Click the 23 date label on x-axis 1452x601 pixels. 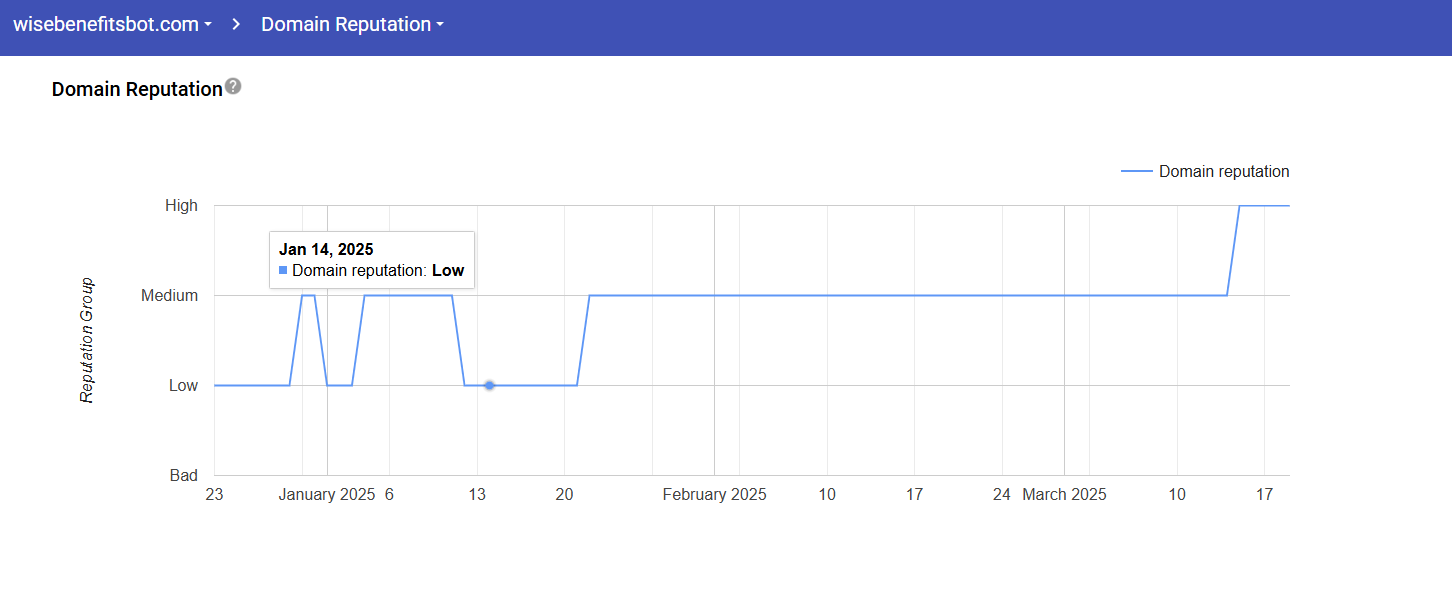pos(214,495)
